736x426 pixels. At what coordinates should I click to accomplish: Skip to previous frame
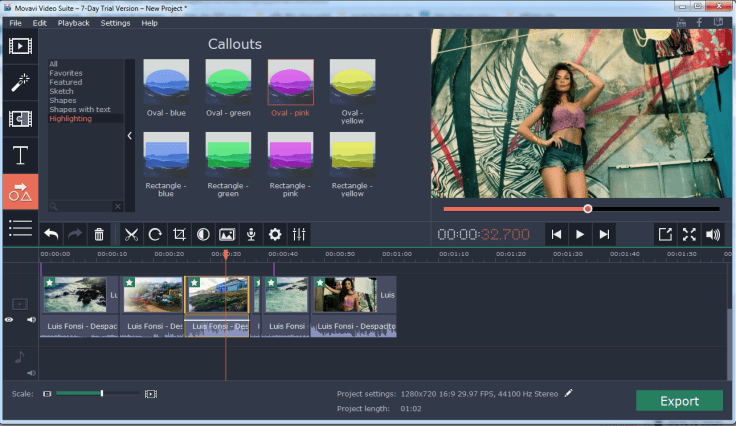point(556,234)
